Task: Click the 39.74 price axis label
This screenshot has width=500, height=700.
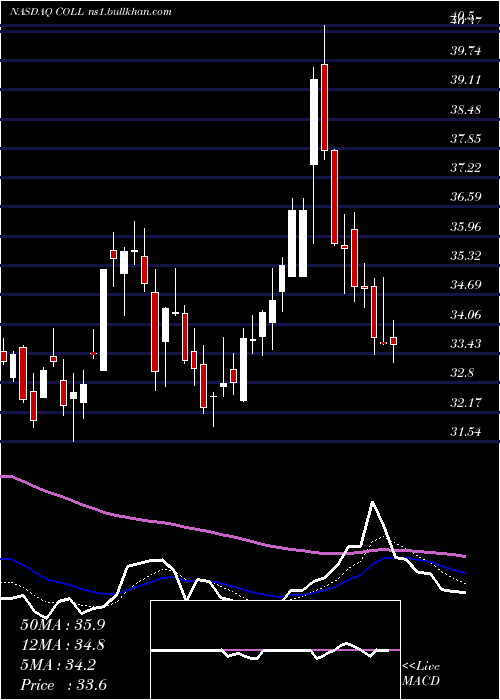Action: coord(466,51)
